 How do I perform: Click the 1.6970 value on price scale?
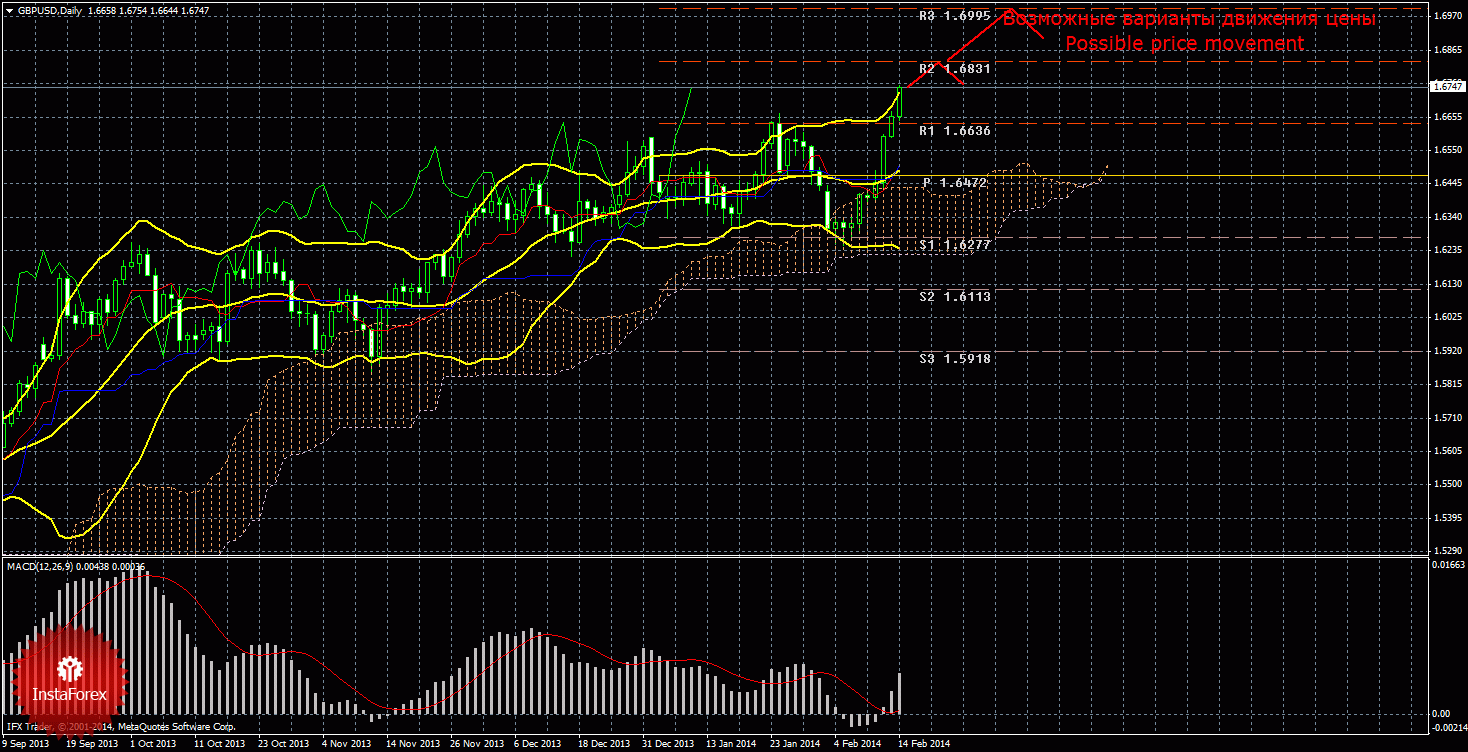click(x=1447, y=16)
